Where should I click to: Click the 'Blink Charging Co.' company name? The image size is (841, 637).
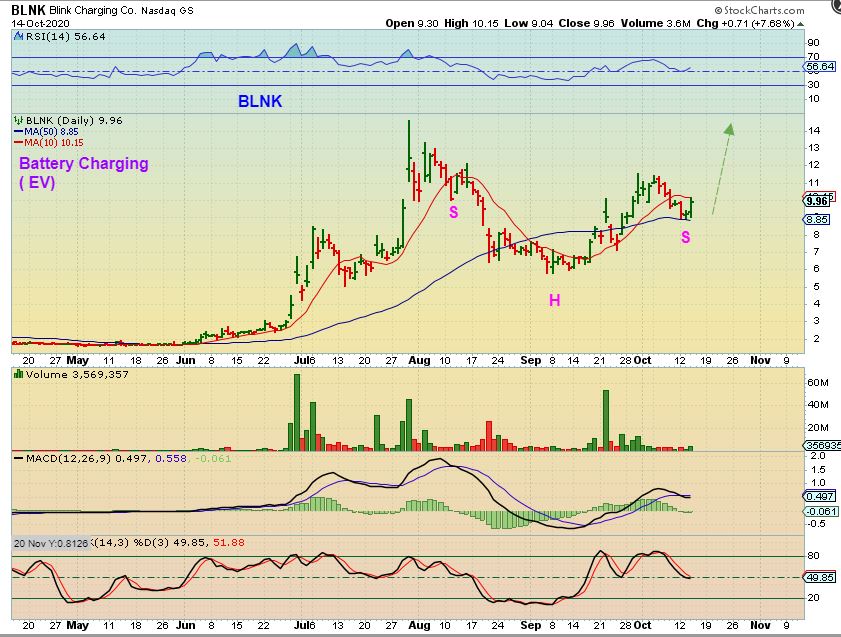(93, 10)
